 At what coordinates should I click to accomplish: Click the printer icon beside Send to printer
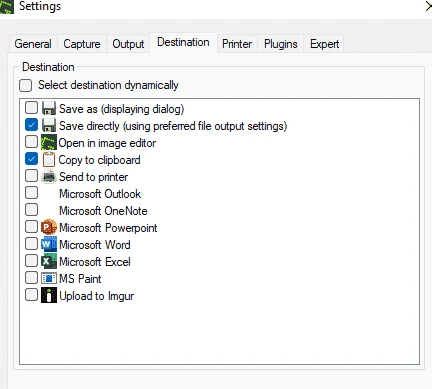coord(49,176)
